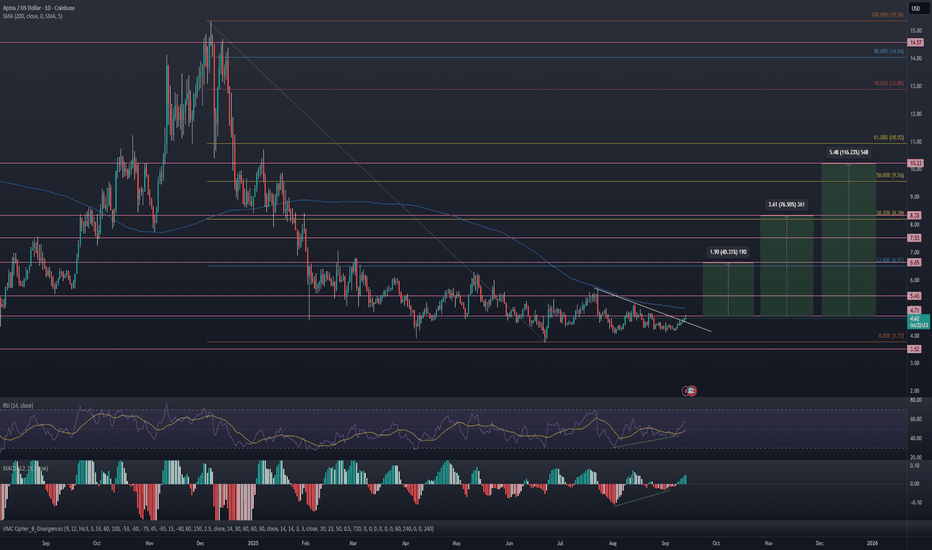Image resolution: width=932 pixels, height=550 pixels.
Task: Click the earnings event icon on chart
Action: pos(689,390)
